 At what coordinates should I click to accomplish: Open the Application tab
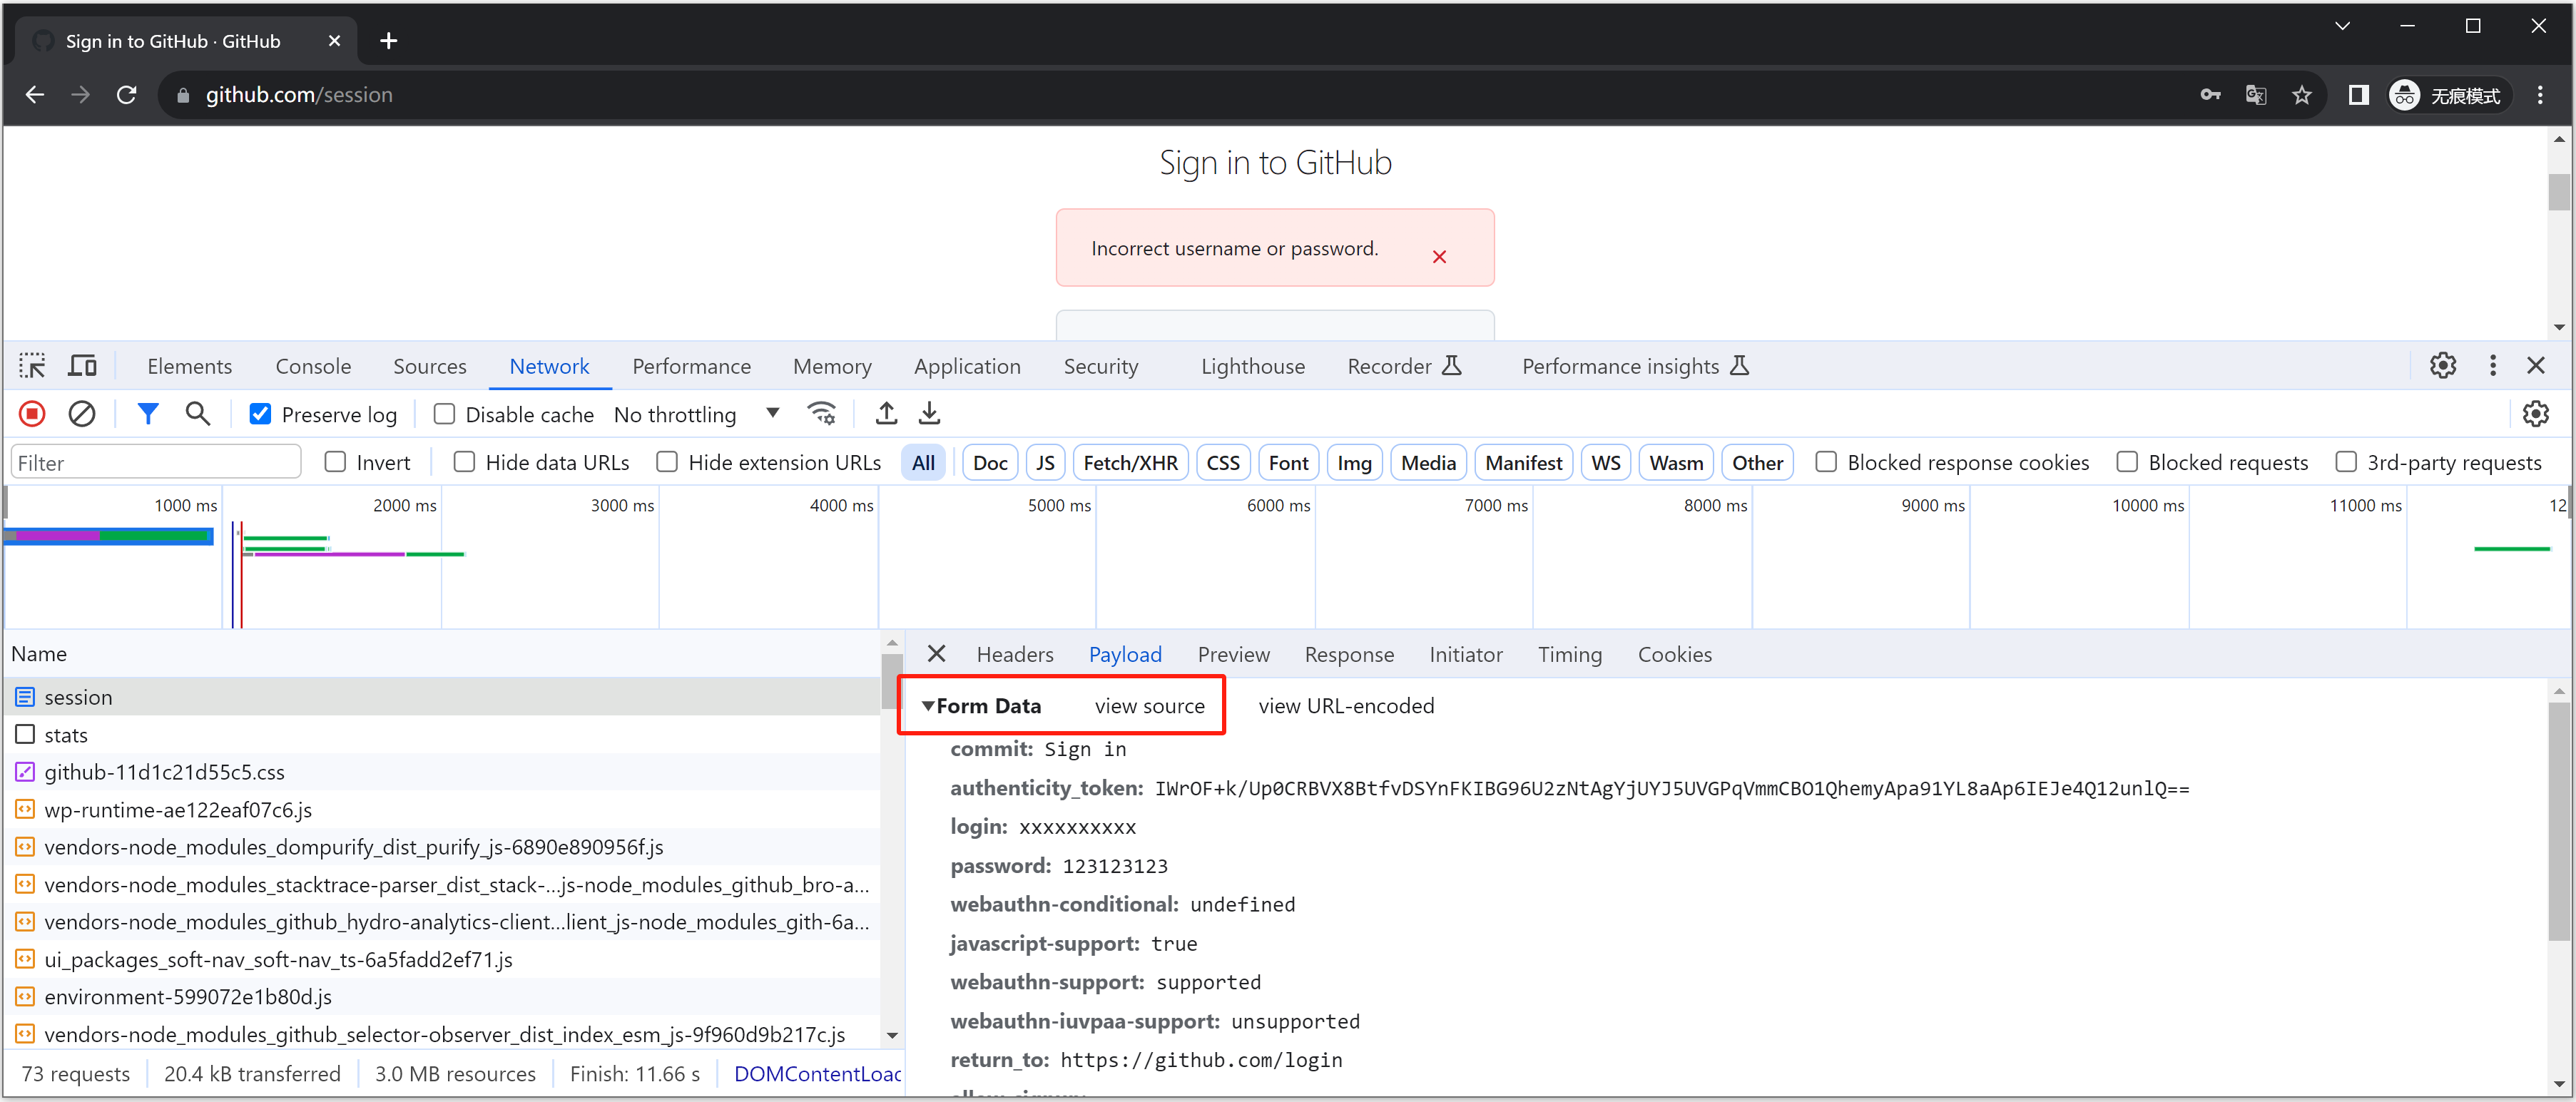click(x=967, y=366)
